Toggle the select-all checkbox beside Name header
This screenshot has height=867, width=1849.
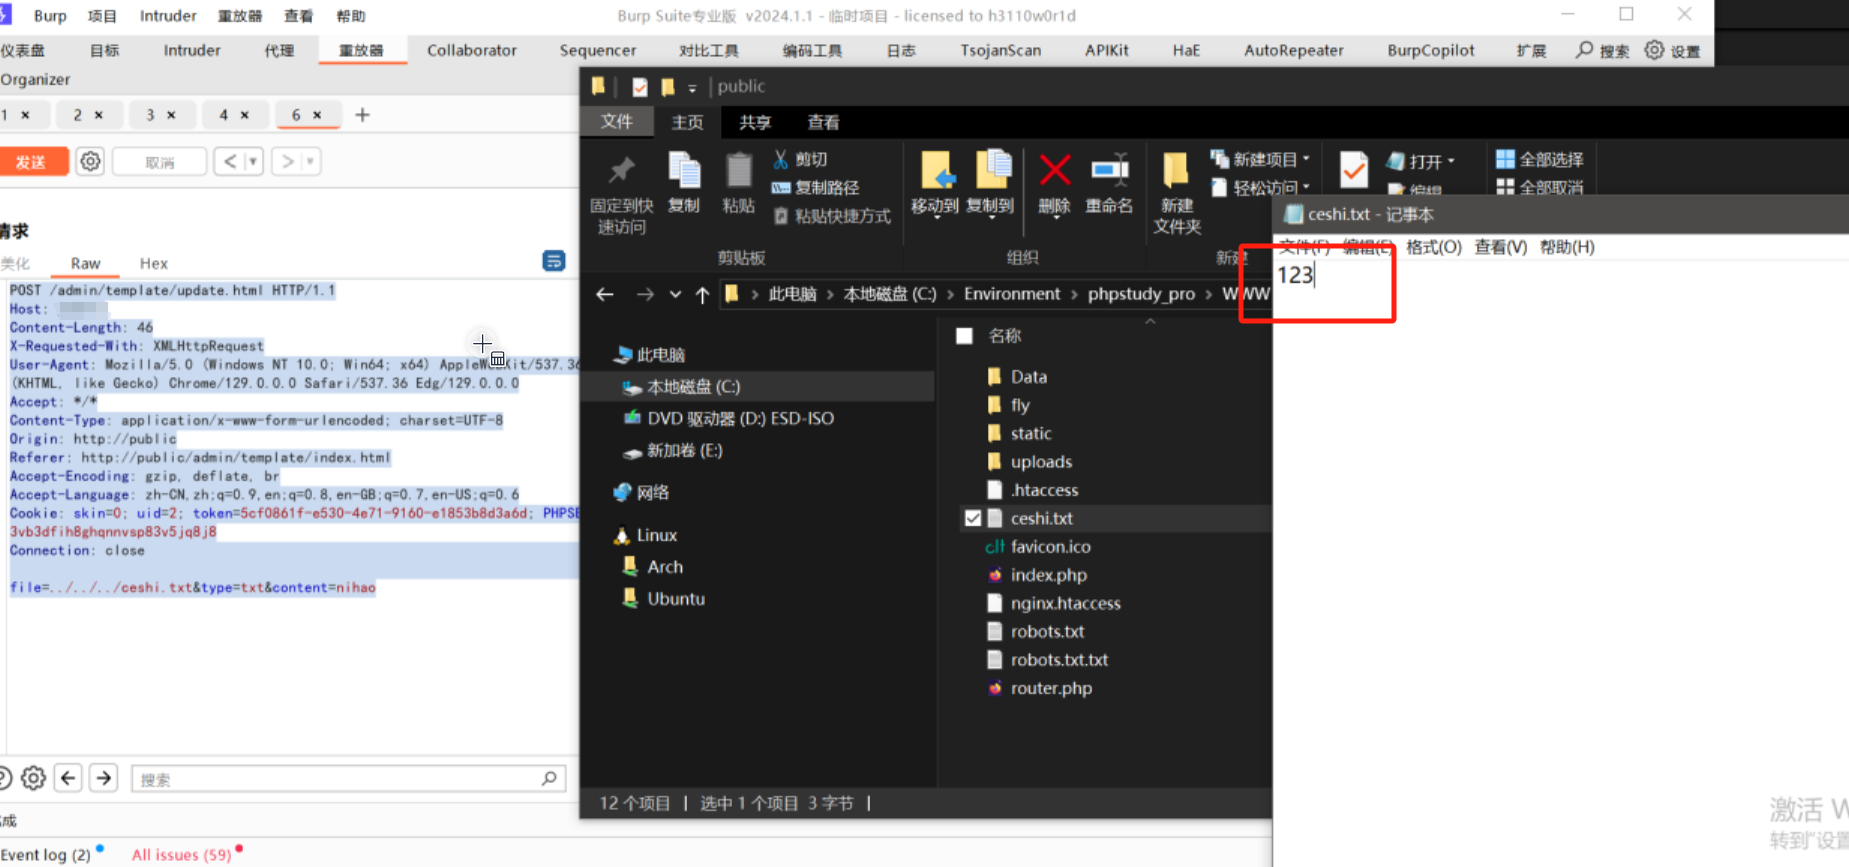[964, 336]
